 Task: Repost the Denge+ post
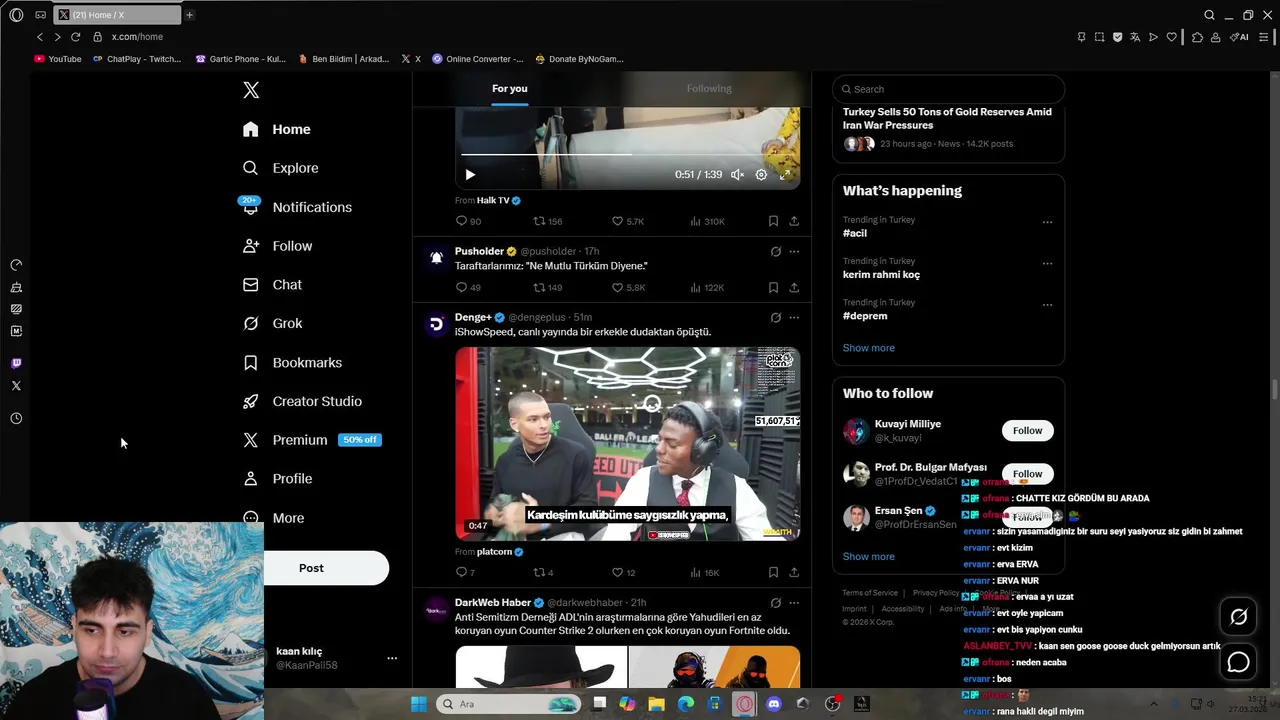coord(543,573)
